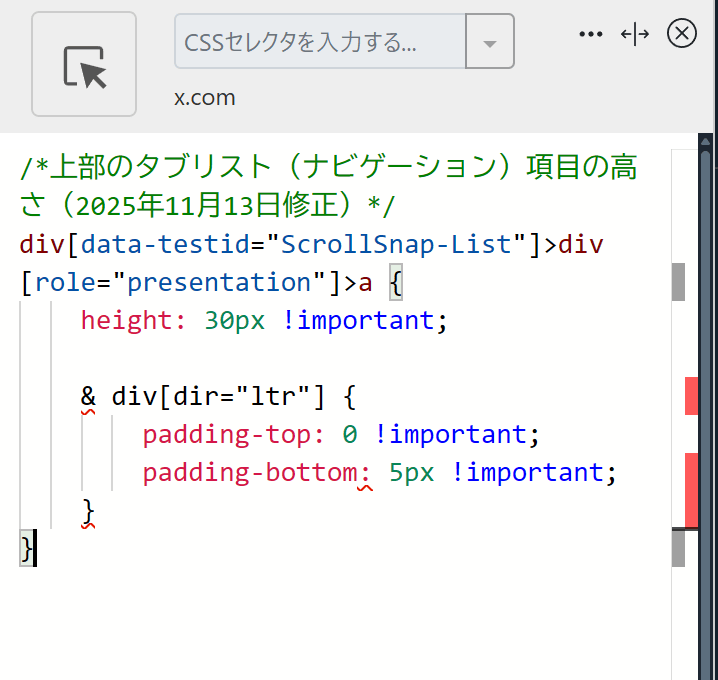Image resolution: width=718 pixels, height=680 pixels.
Task: Click the switch panel side arrows icon
Action: [635, 34]
